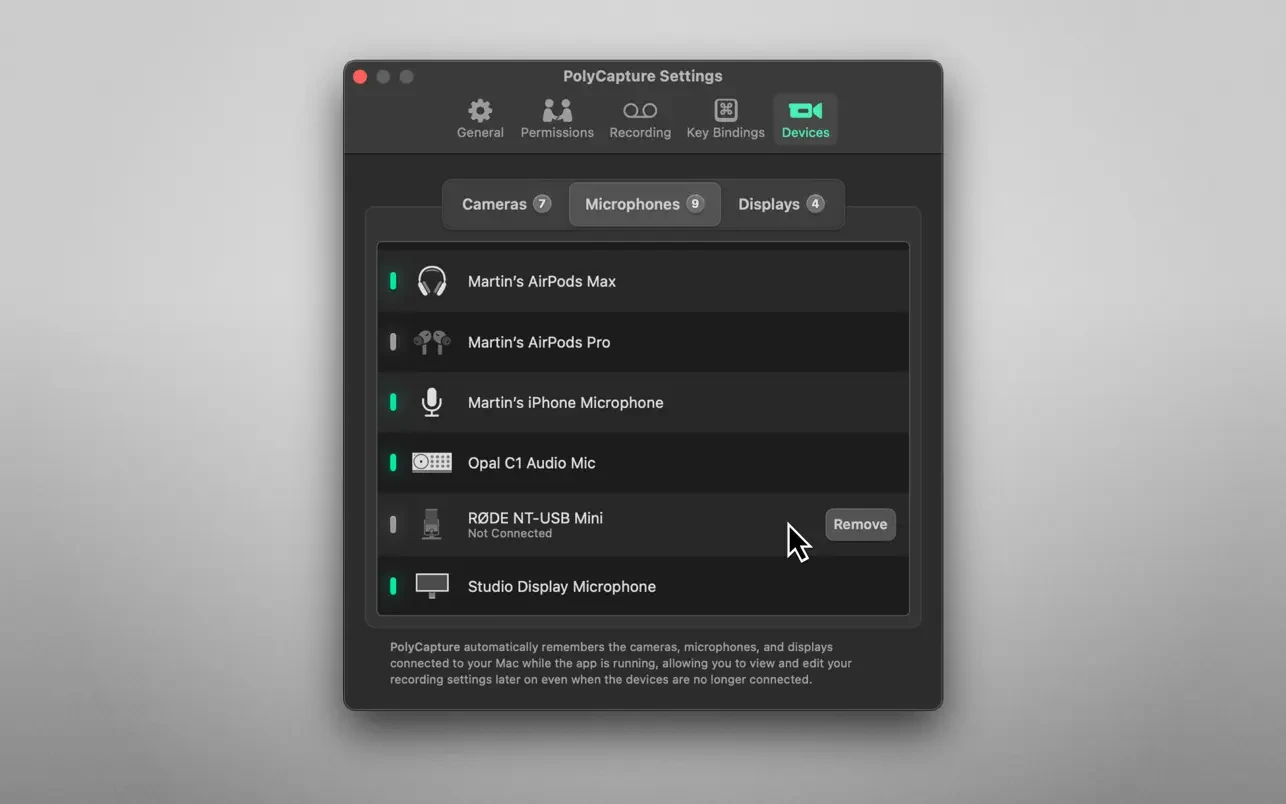Select the Microphones tab
Image resolution: width=1286 pixels, height=804 pixels.
point(644,204)
